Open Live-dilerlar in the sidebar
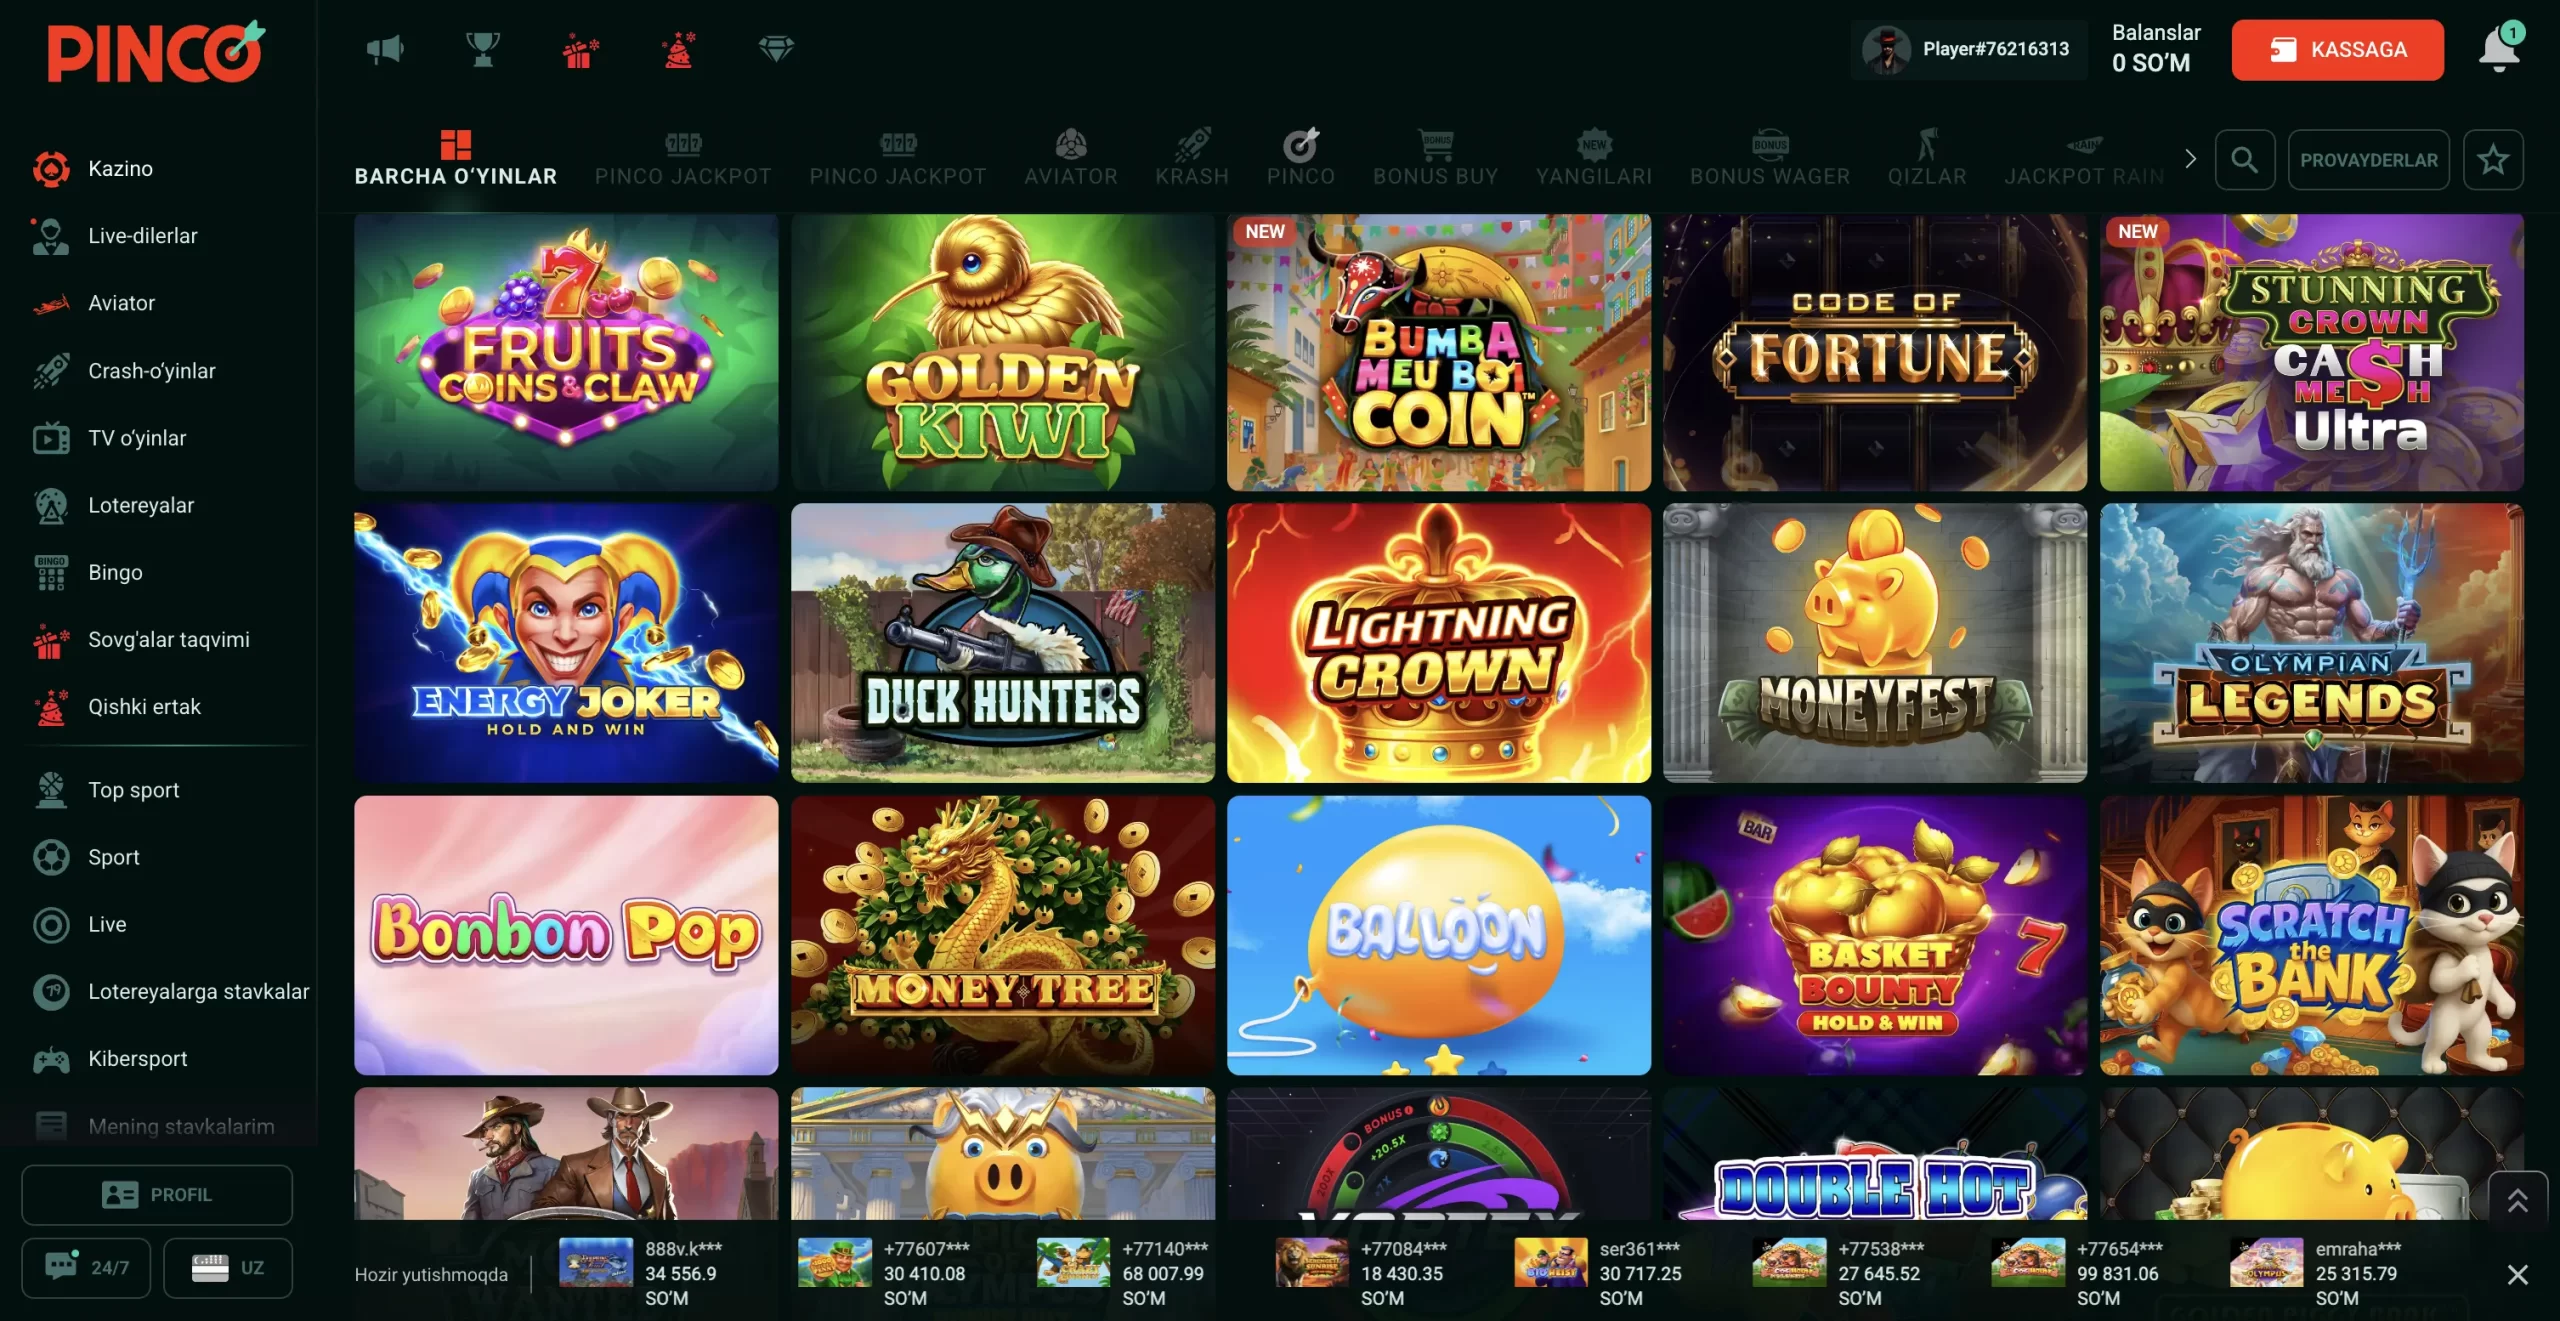This screenshot has width=2560, height=1321. [143, 236]
